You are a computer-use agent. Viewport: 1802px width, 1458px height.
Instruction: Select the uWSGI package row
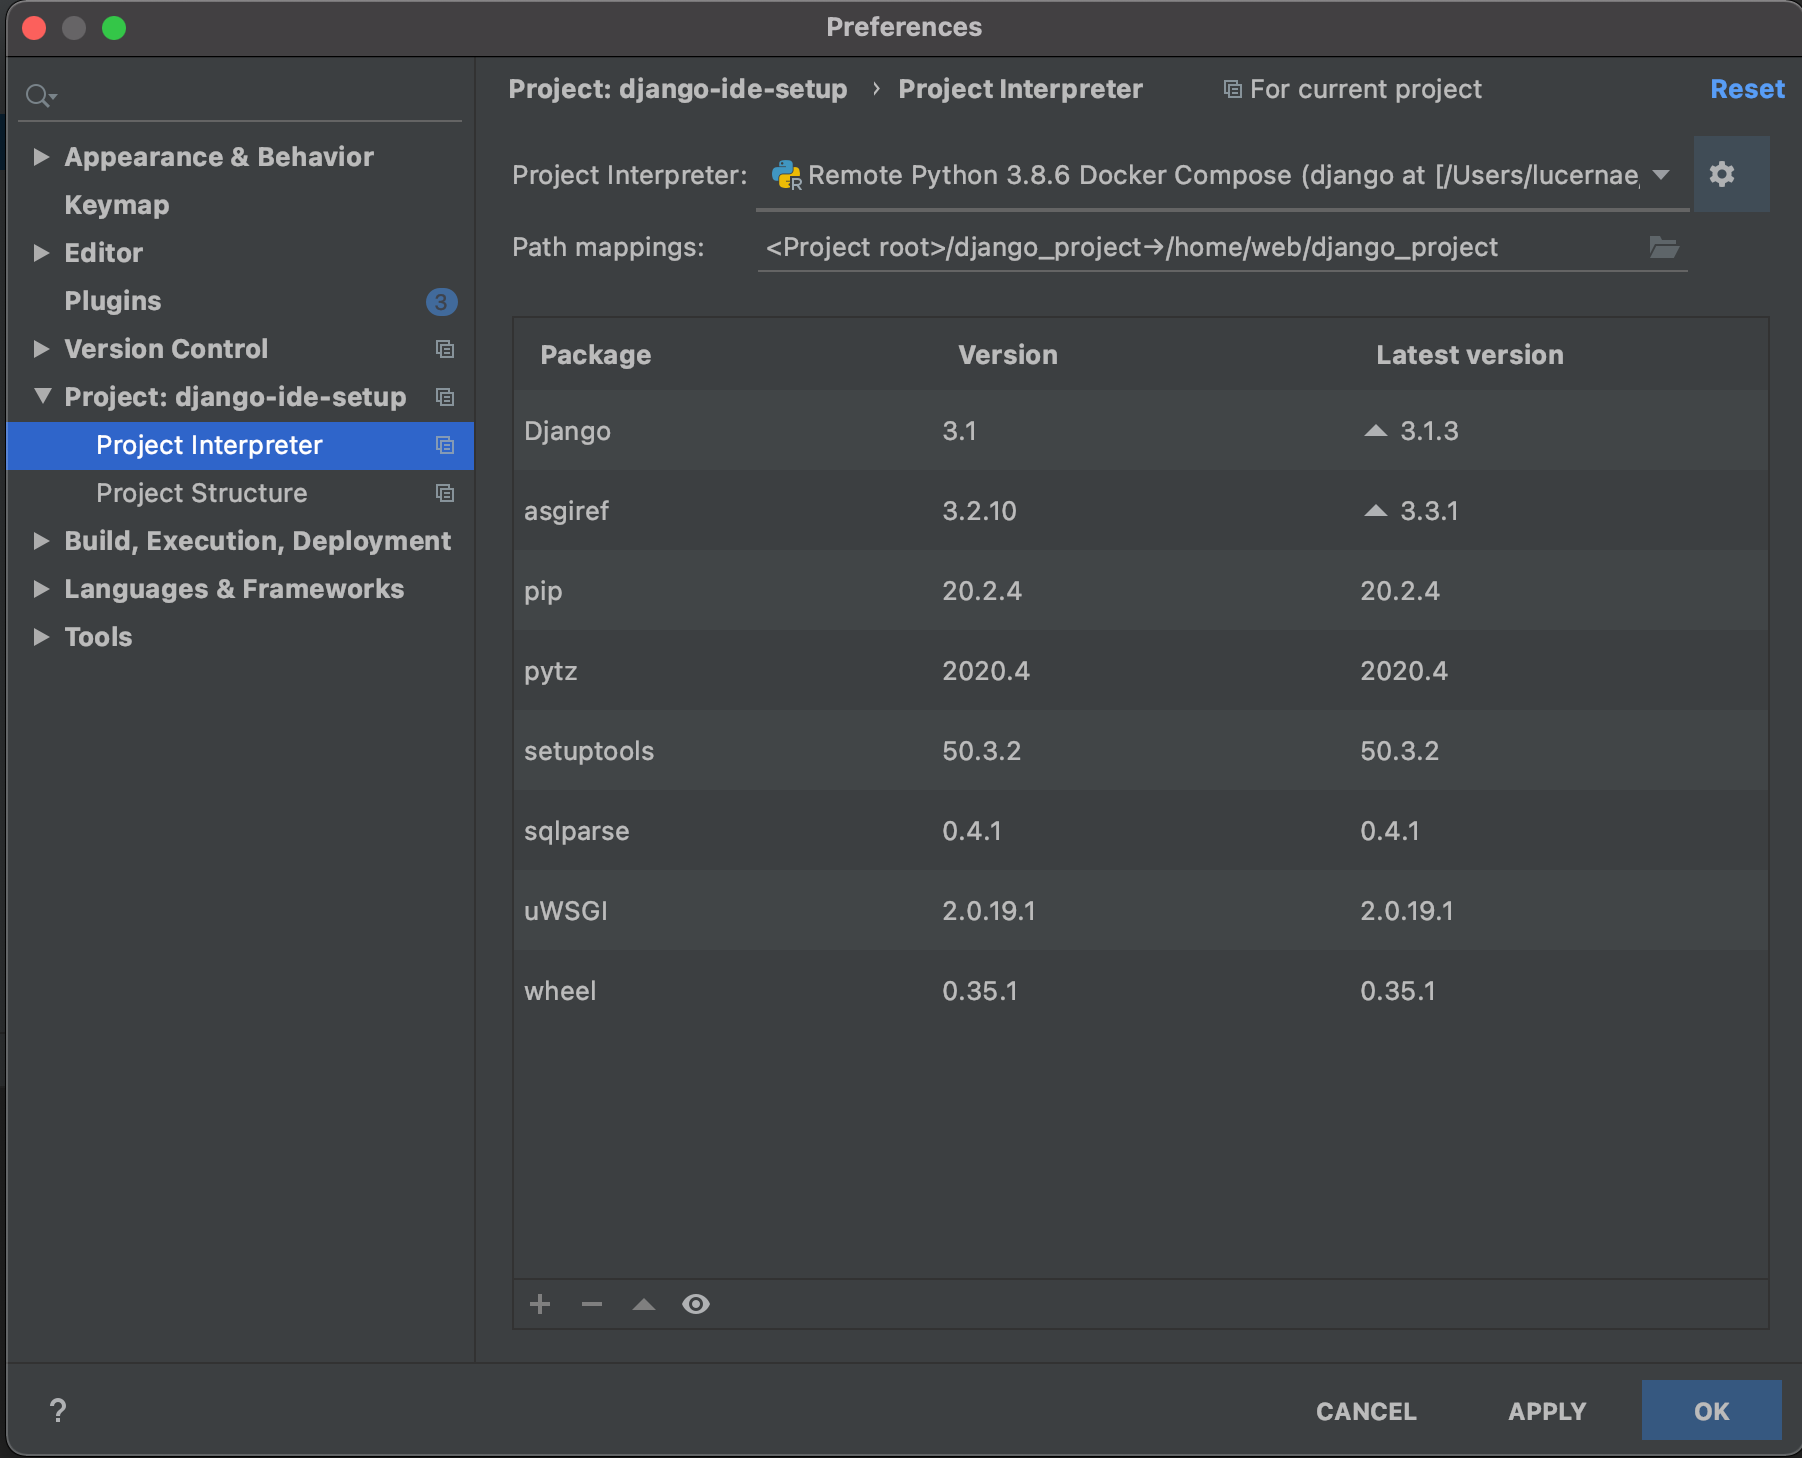pyautogui.click(x=1141, y=911)
